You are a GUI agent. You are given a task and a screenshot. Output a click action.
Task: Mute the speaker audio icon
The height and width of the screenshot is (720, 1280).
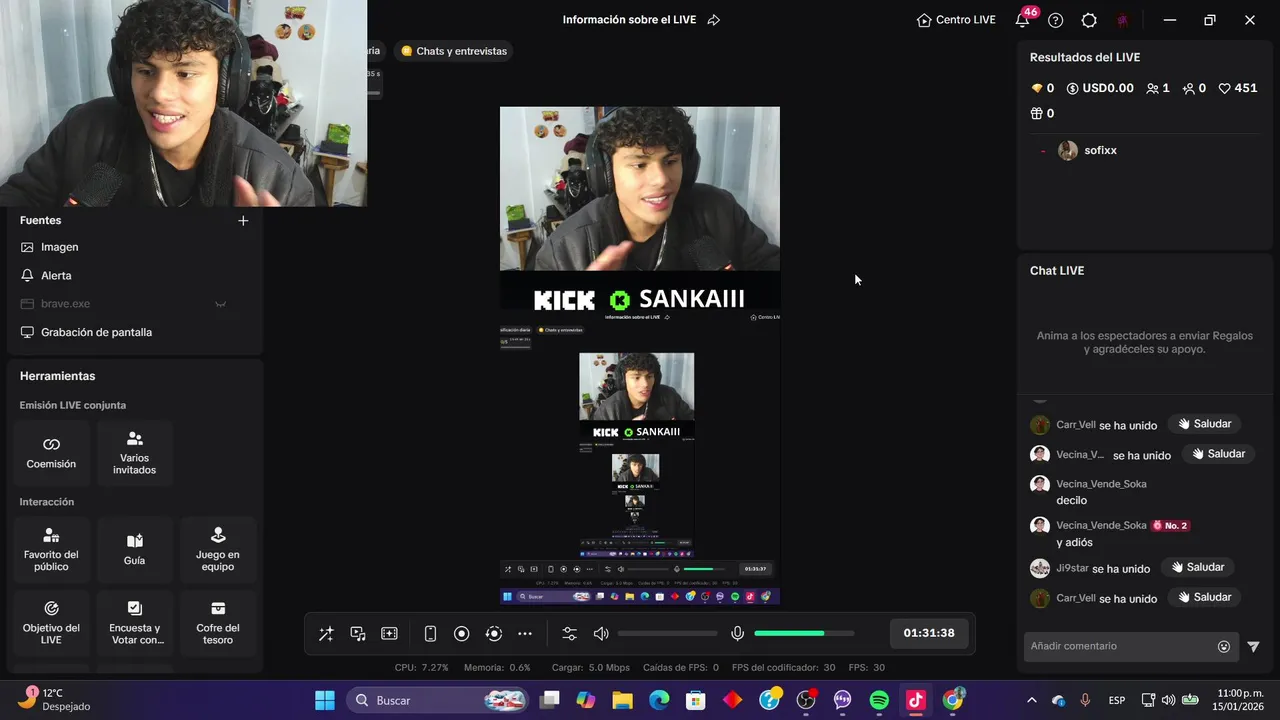pos(601,634)
